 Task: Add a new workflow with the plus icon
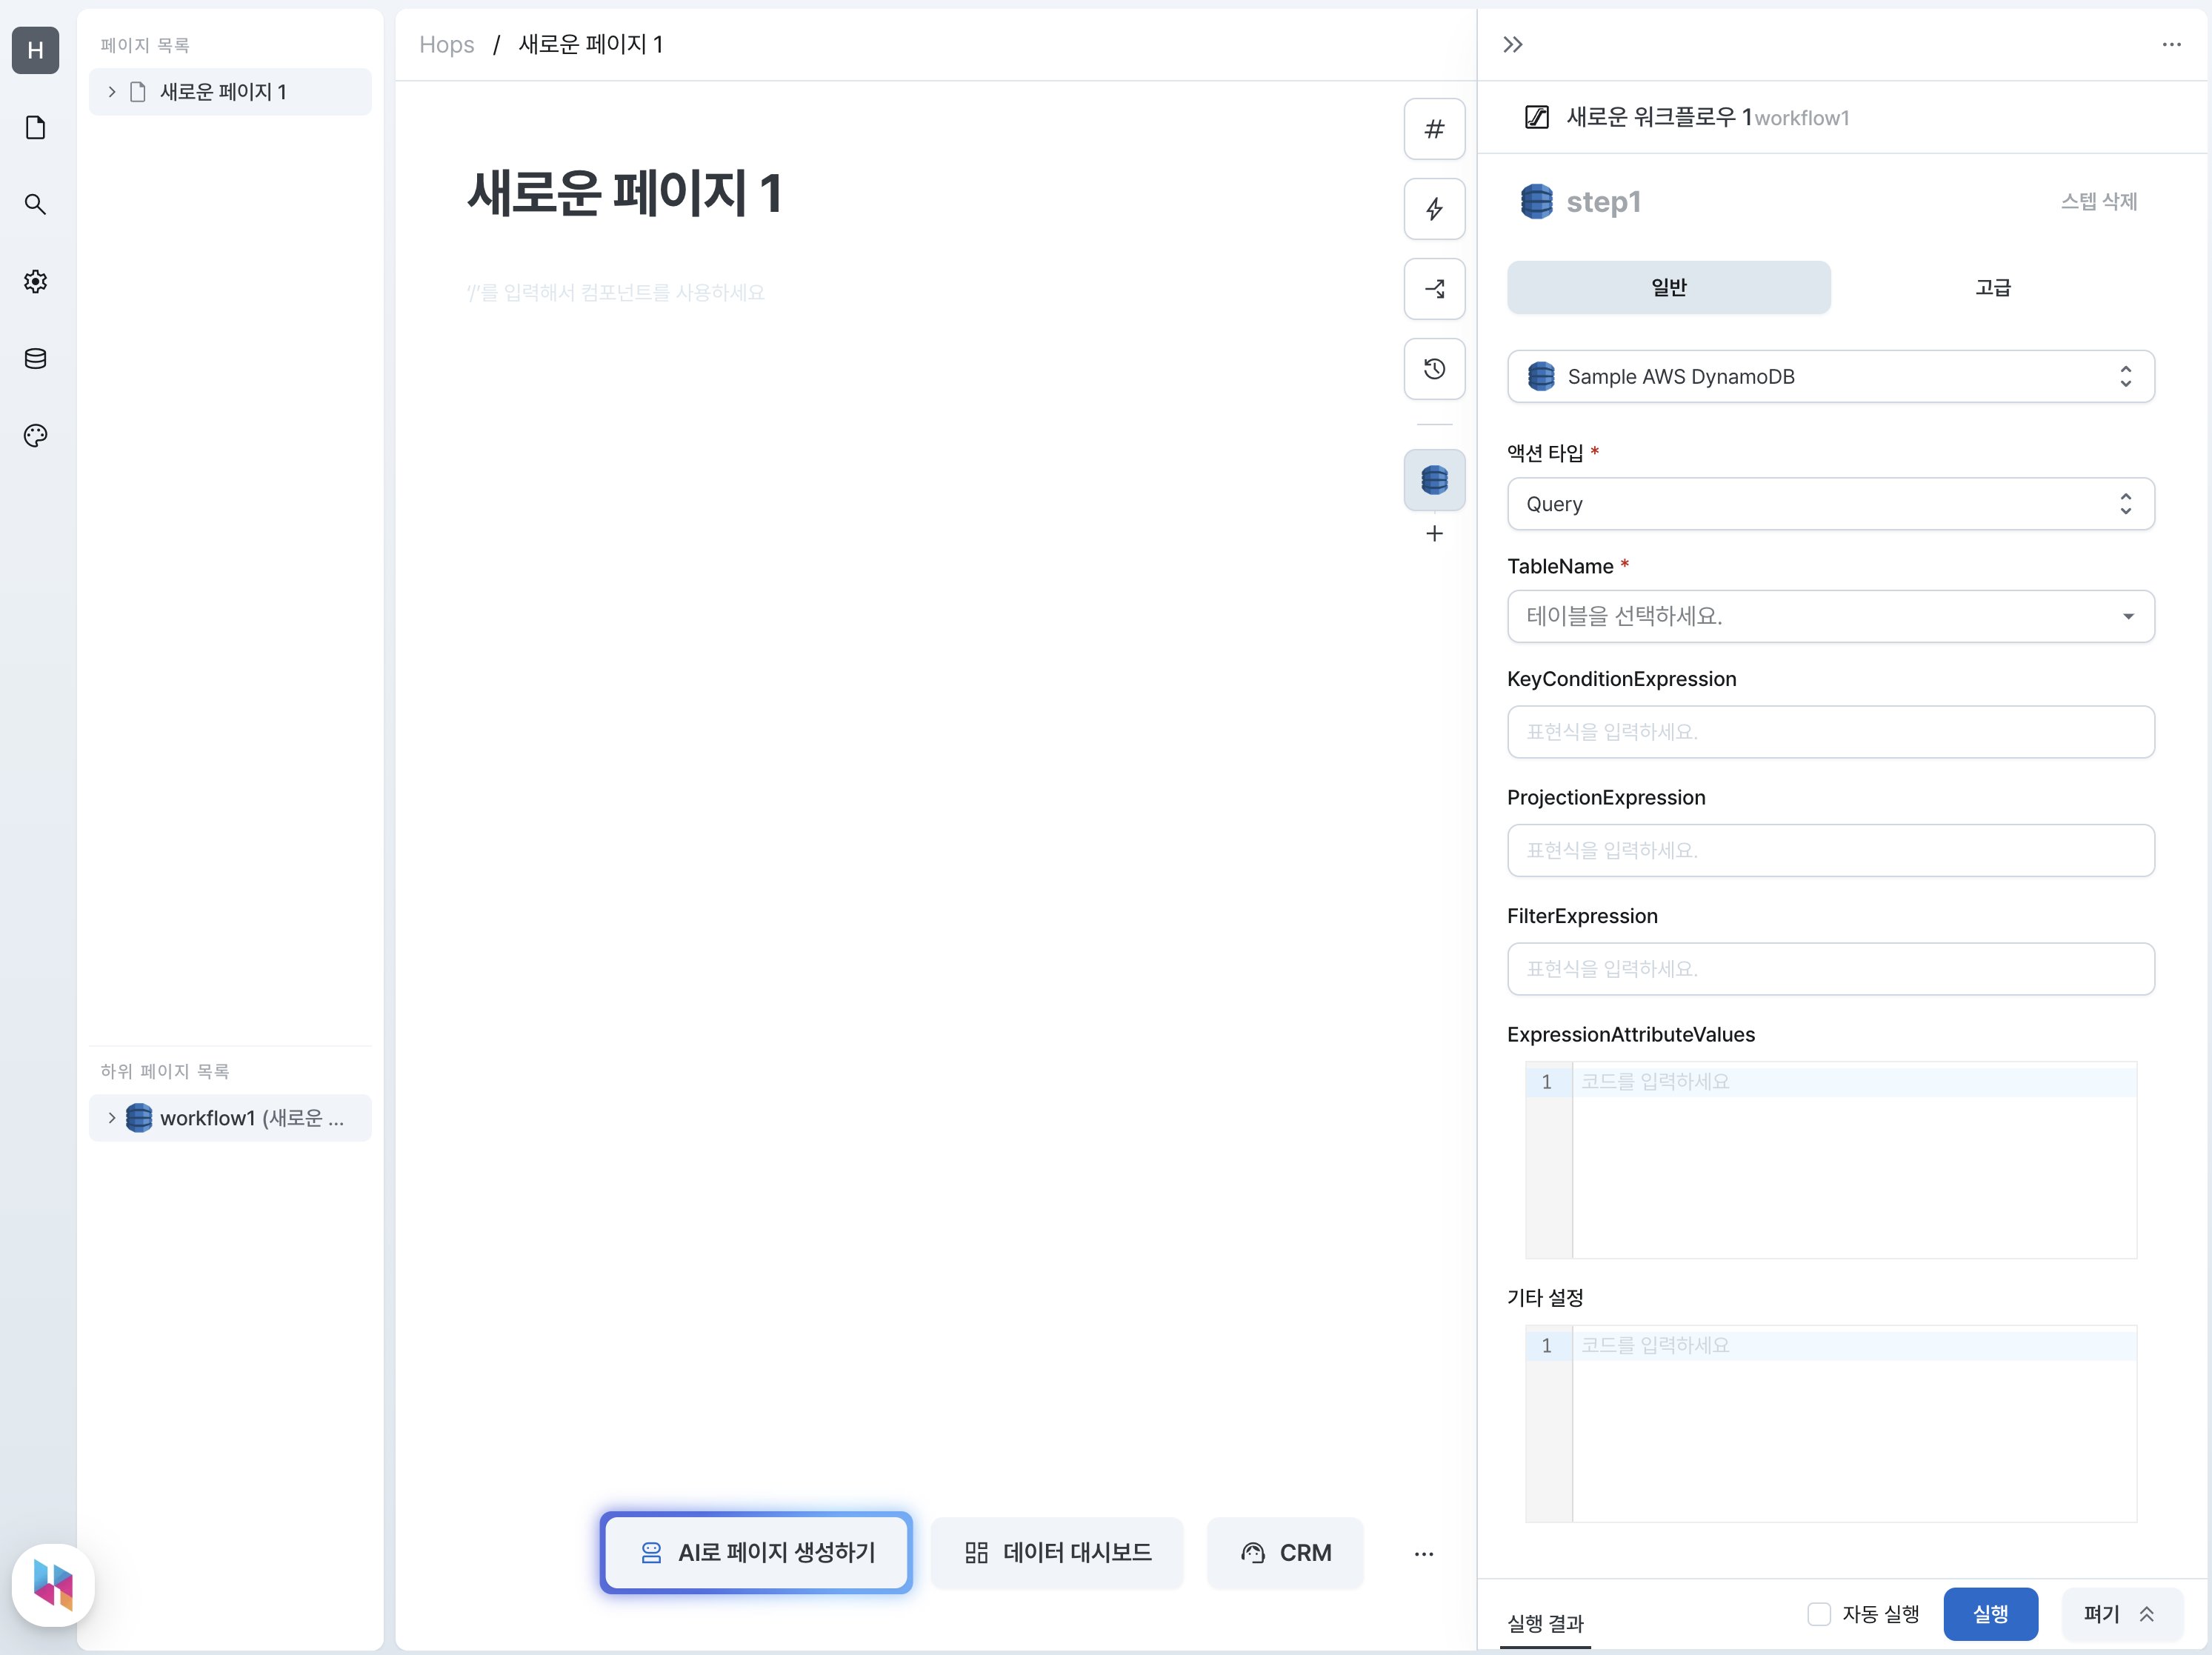[1434, 533]
